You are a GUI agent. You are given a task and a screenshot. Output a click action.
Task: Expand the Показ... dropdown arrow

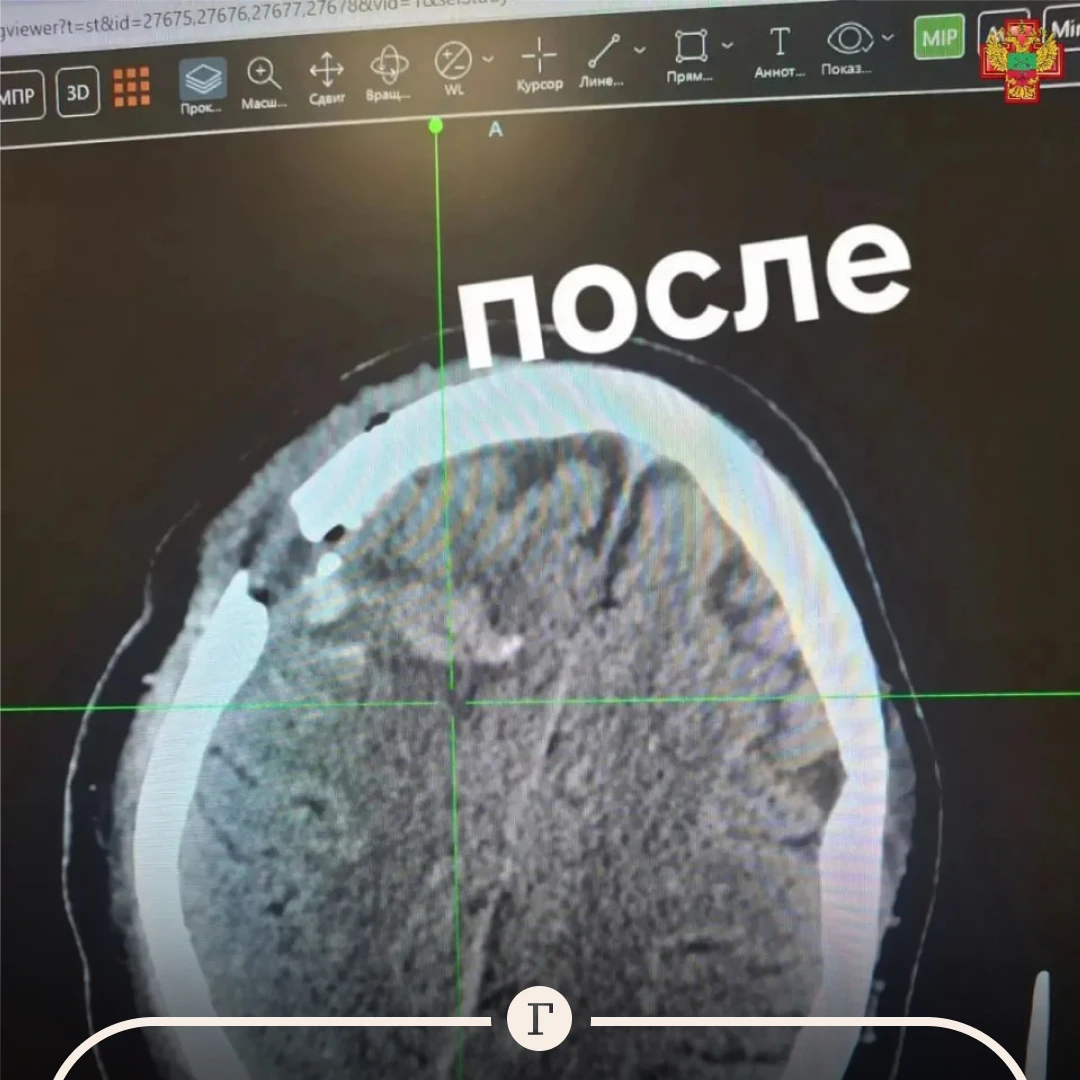tap(888, 37)
